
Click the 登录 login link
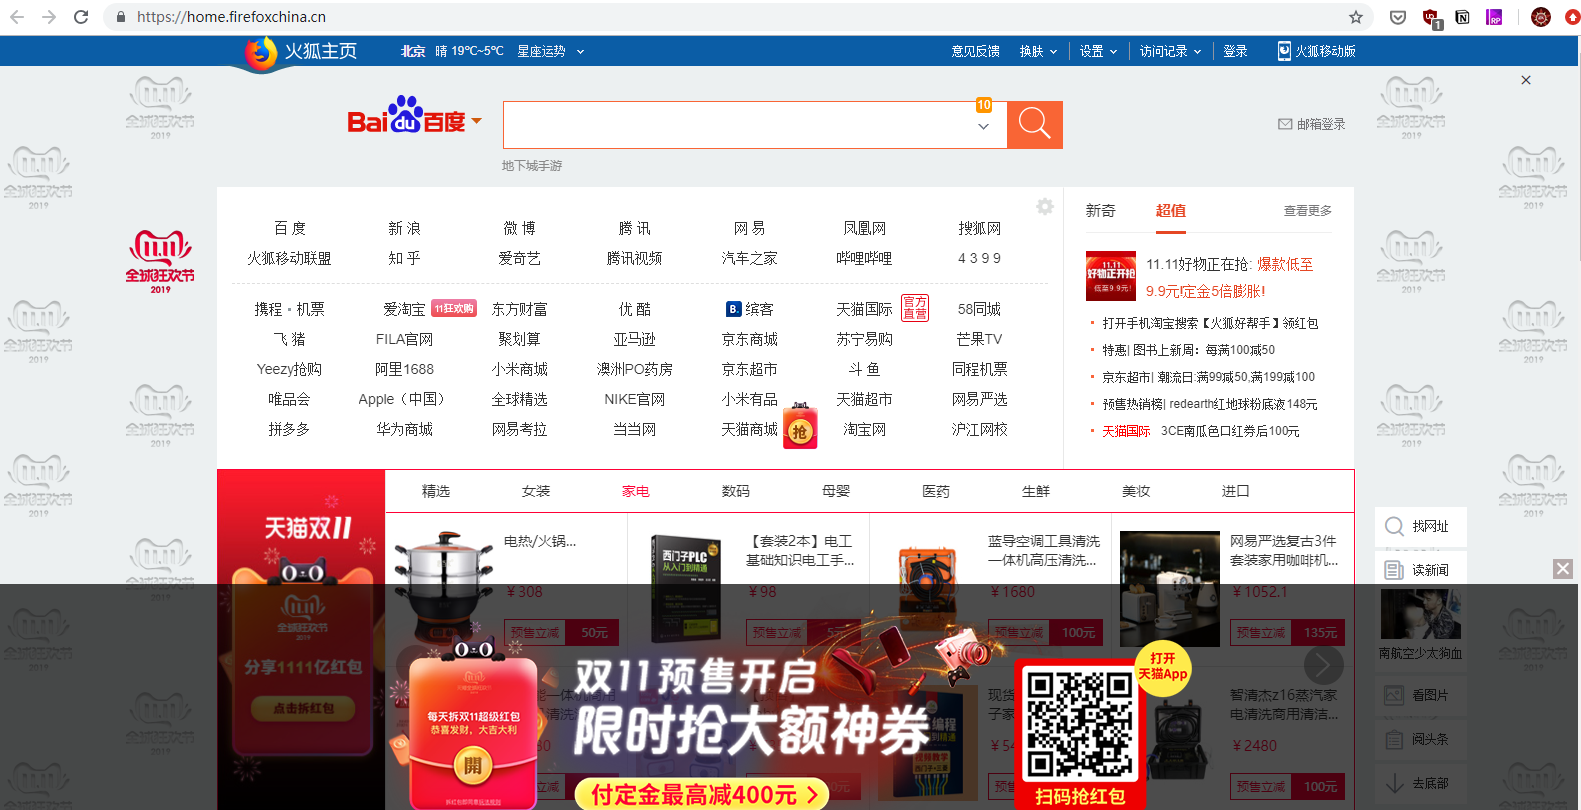tap(1235, 51)
